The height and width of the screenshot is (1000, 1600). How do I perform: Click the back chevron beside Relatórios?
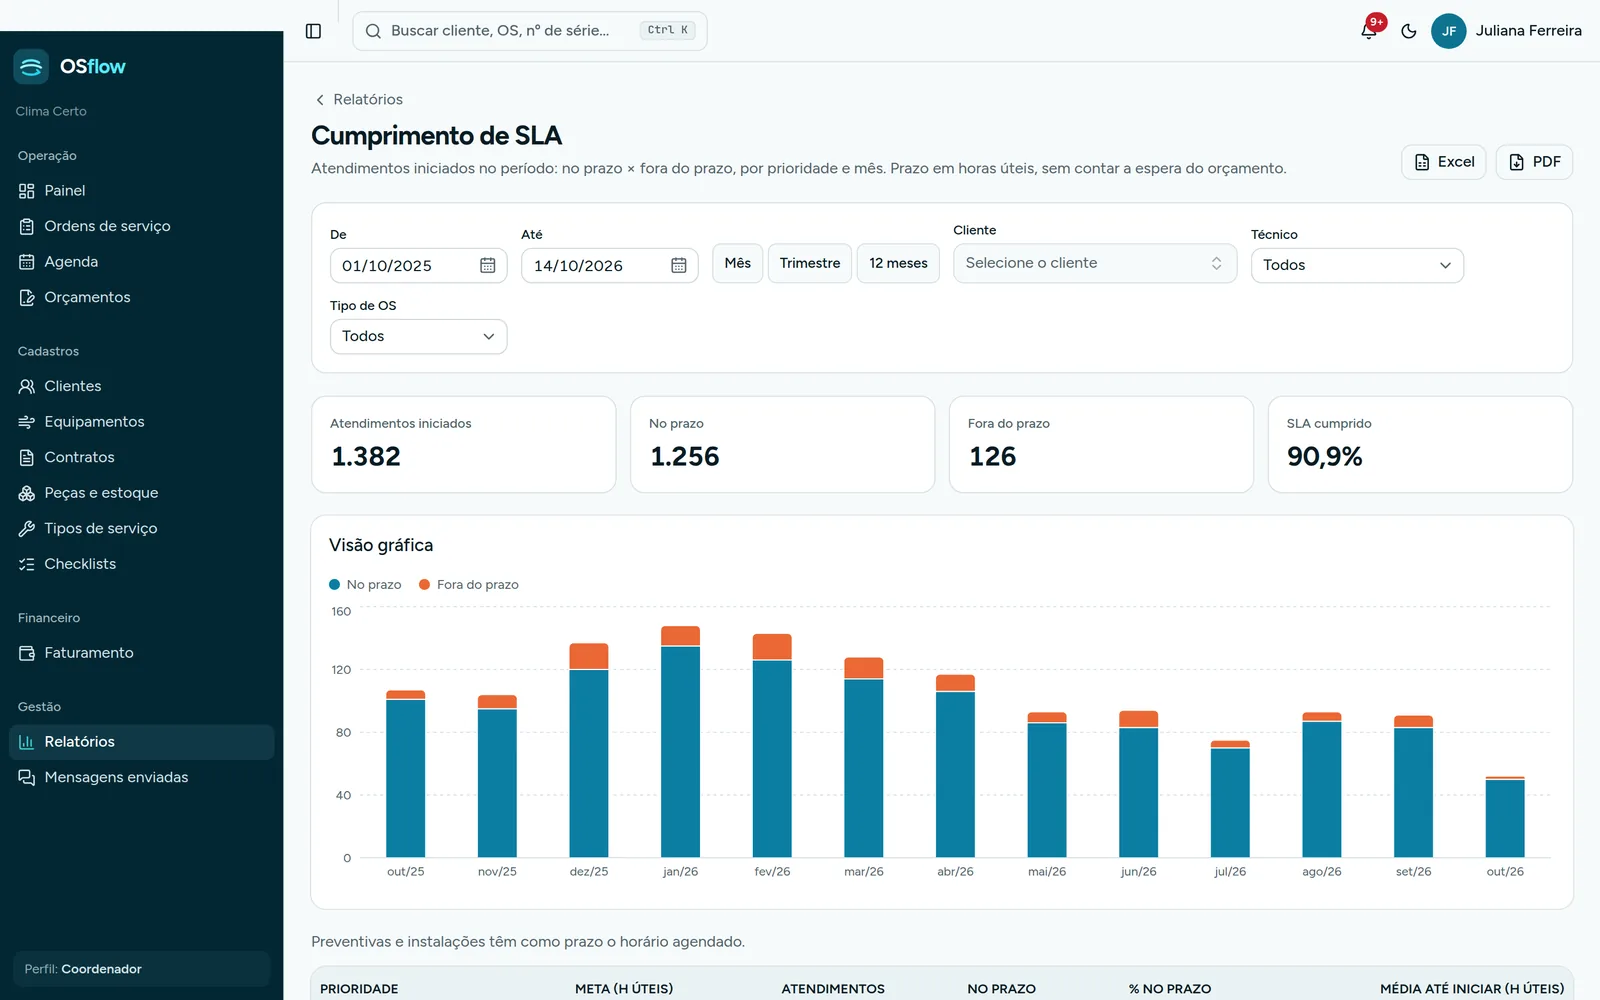(320, 99)
